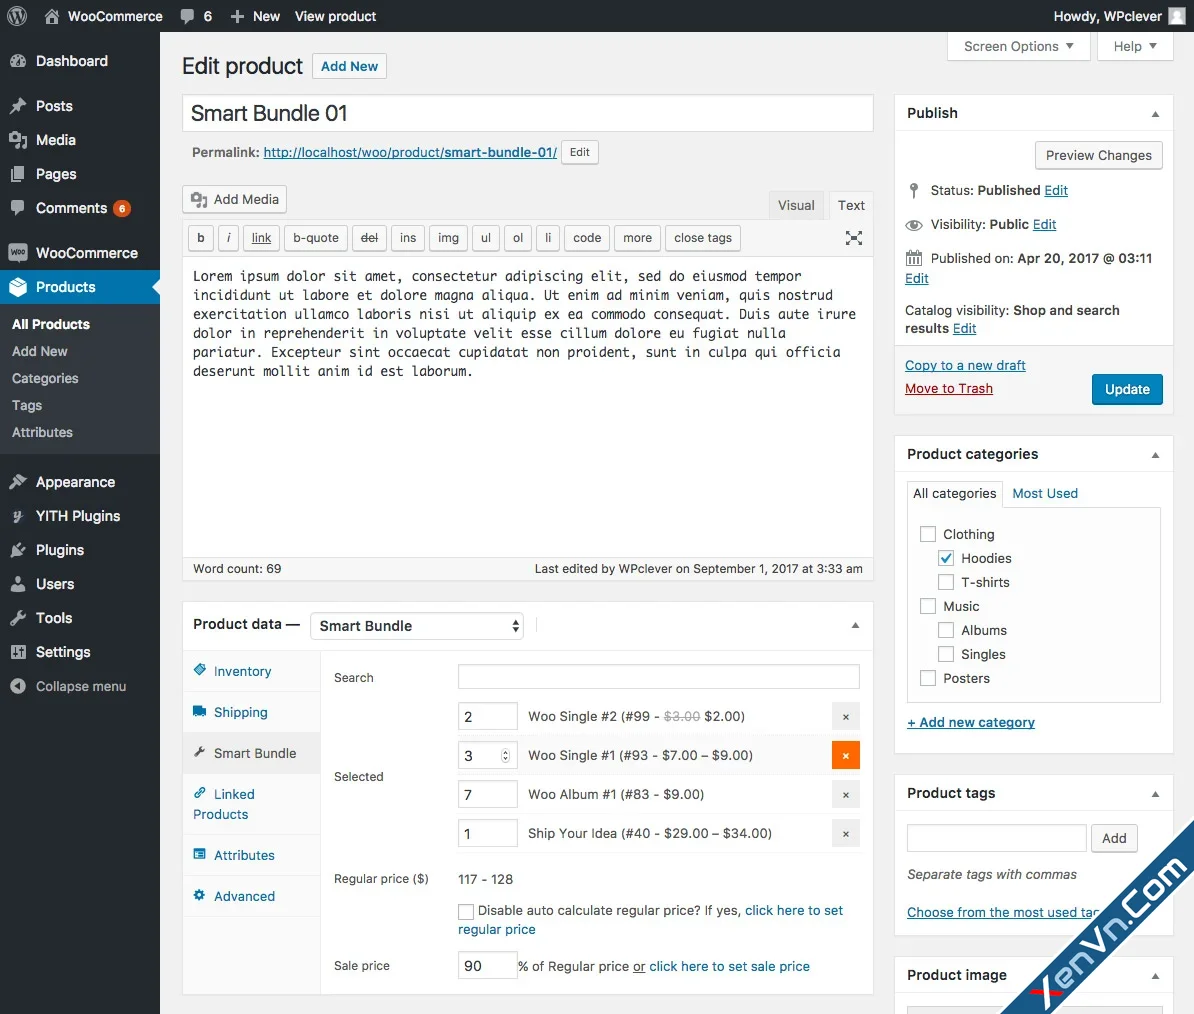Collapse the Publish panel
This screenshot has width=1194, height=1014.
click(x=1155, y=113)
